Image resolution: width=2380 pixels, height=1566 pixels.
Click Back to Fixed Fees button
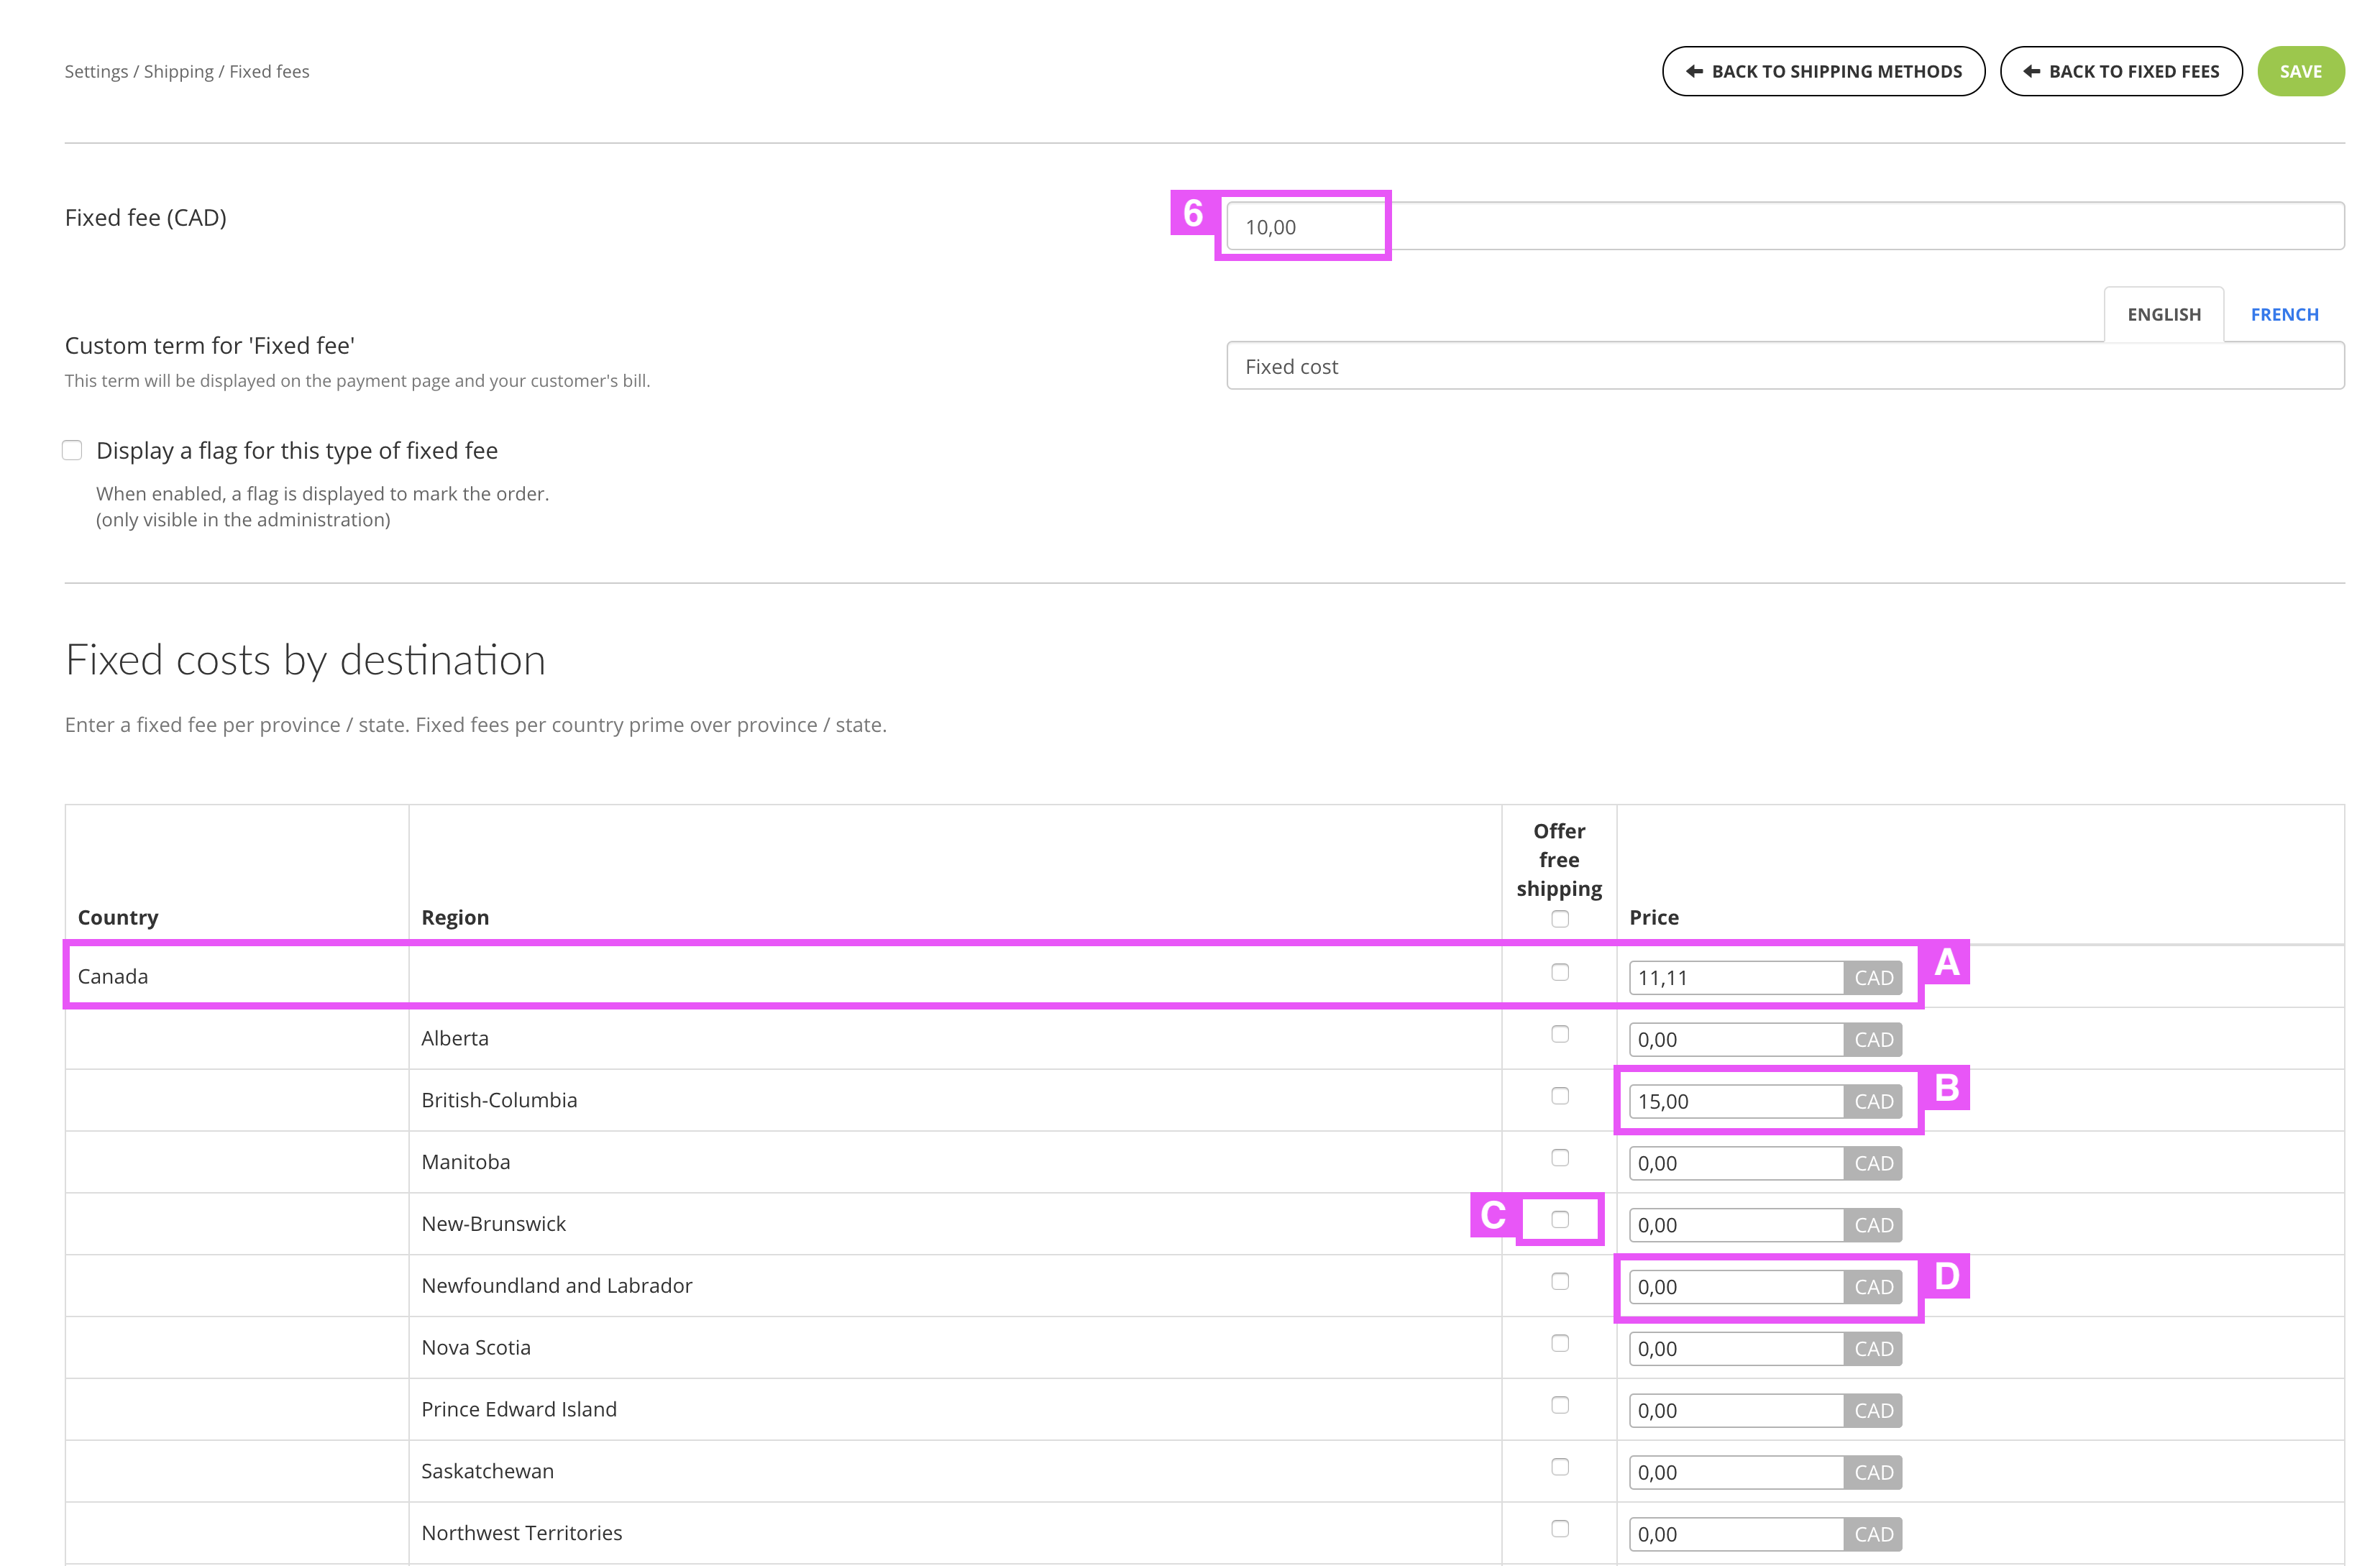tap(2121, 71)
